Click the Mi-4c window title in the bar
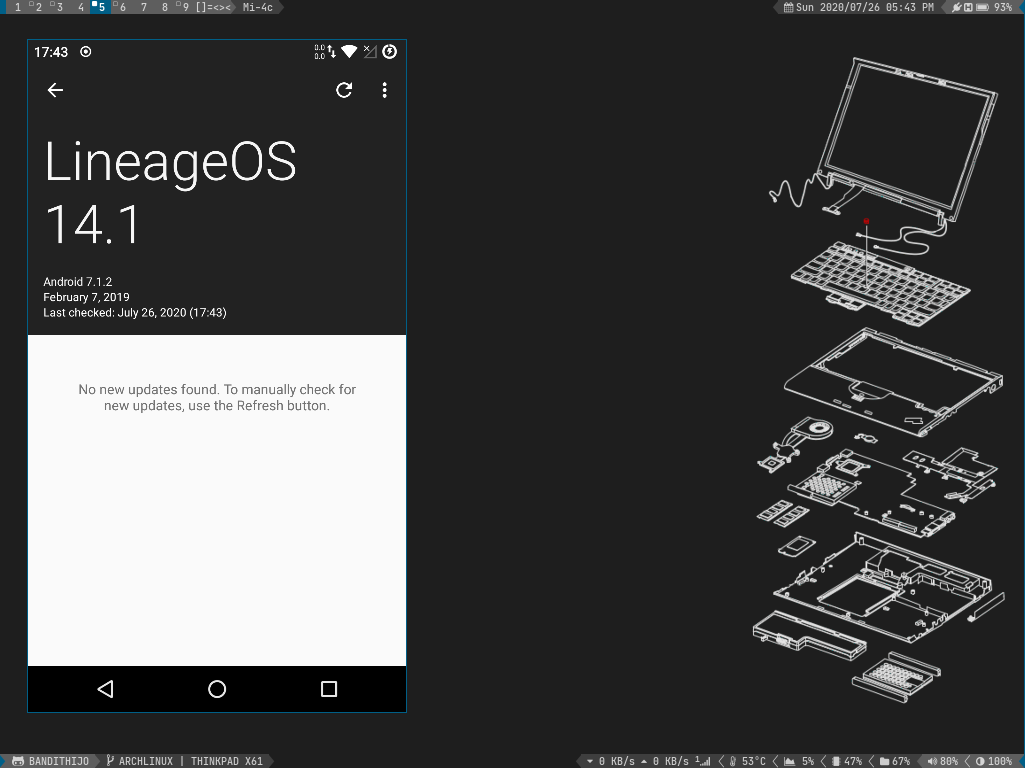 click(x=258, y=7)
